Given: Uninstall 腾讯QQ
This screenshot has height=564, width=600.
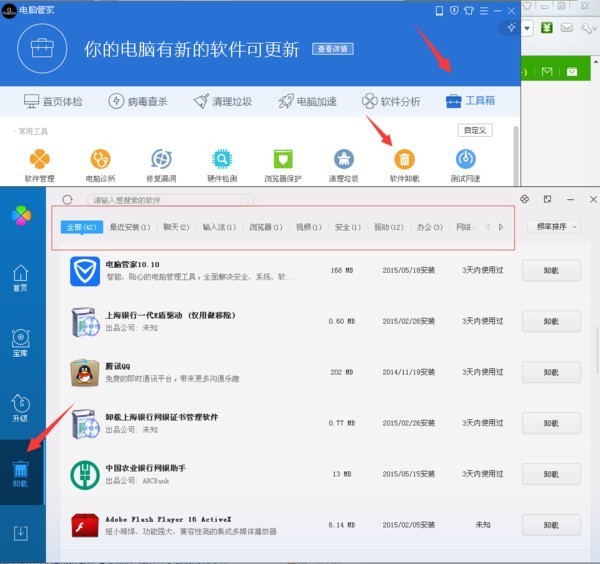Looking at the screenshot, I should click(551, 372).
